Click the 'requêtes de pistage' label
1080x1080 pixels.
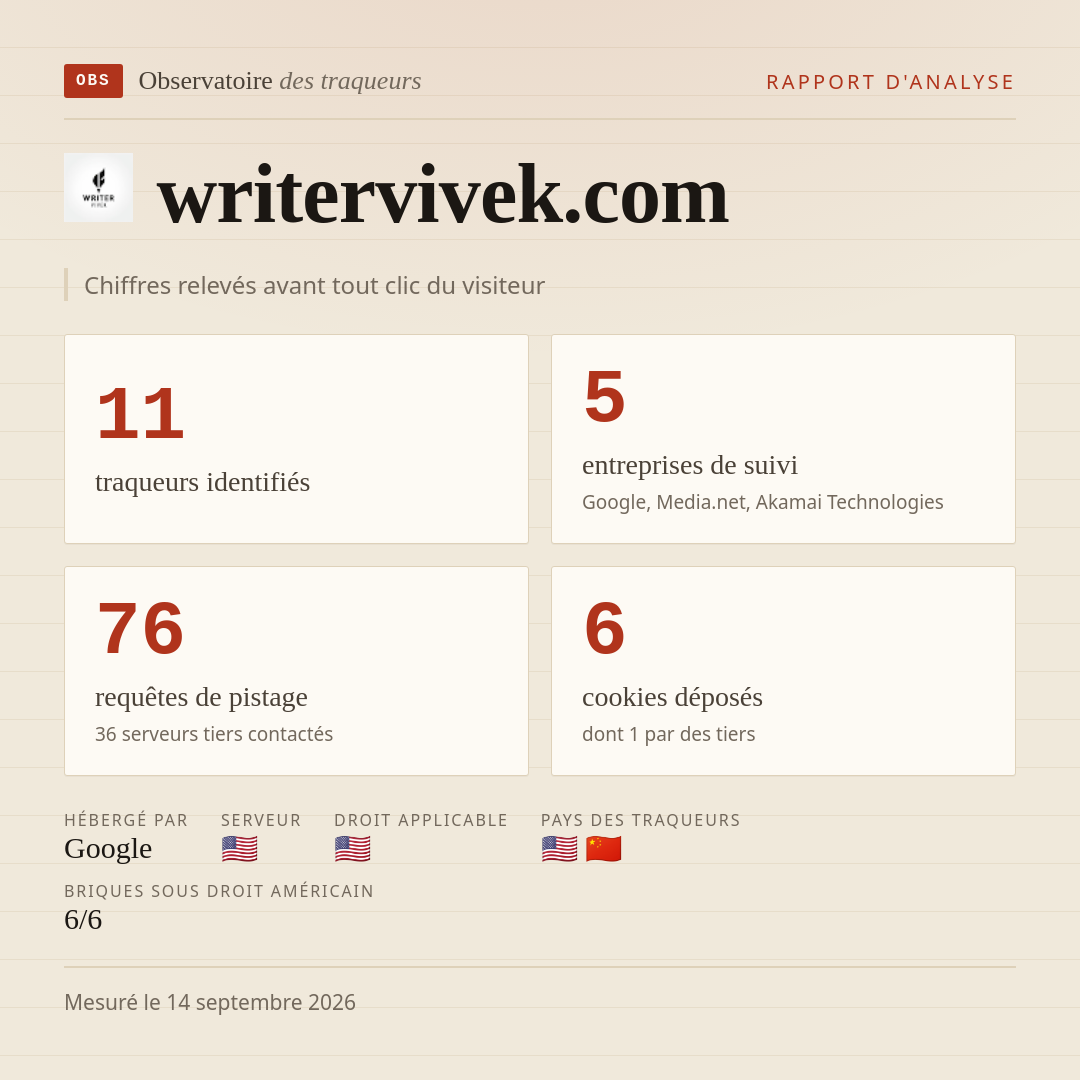(x=201, y=697)
